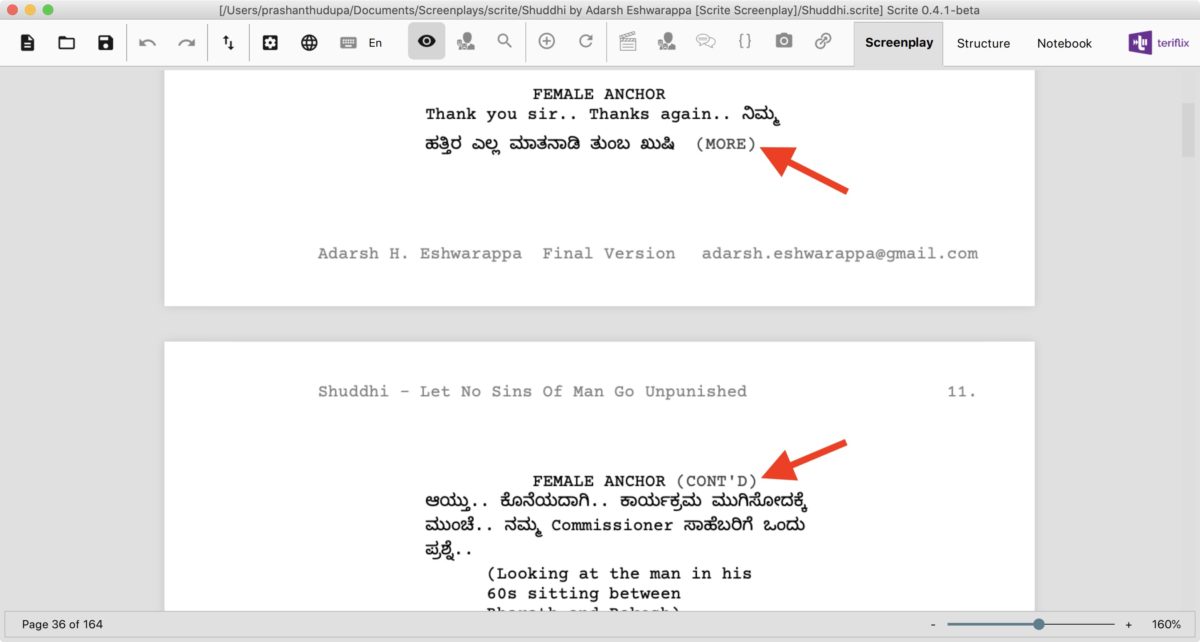The height and width of the screenshot is (642, 1200).
Task: Click the FEMALE ANCHOR (CONT'D) character cue
Action: point(645,481)
